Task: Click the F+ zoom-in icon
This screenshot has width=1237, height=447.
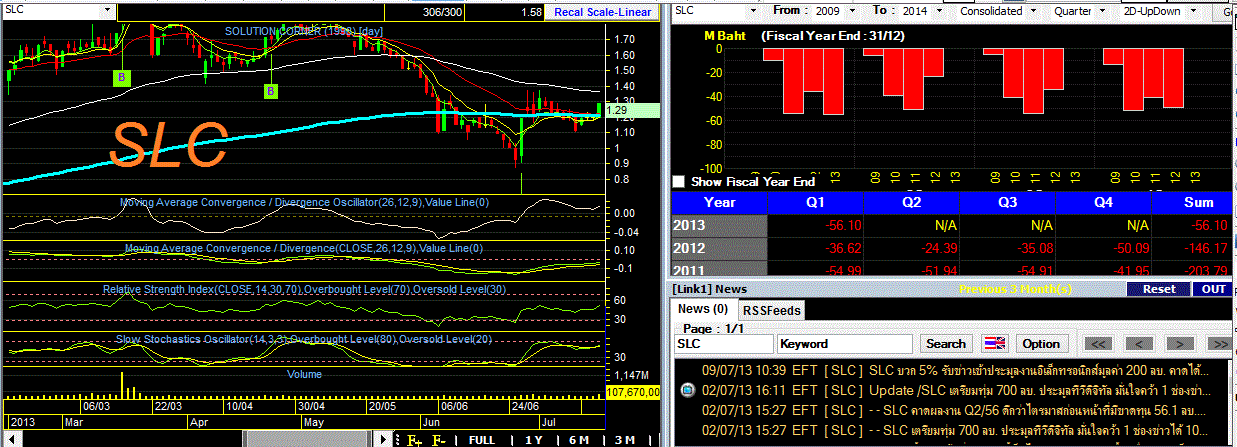Action: [x=414, y=440]
